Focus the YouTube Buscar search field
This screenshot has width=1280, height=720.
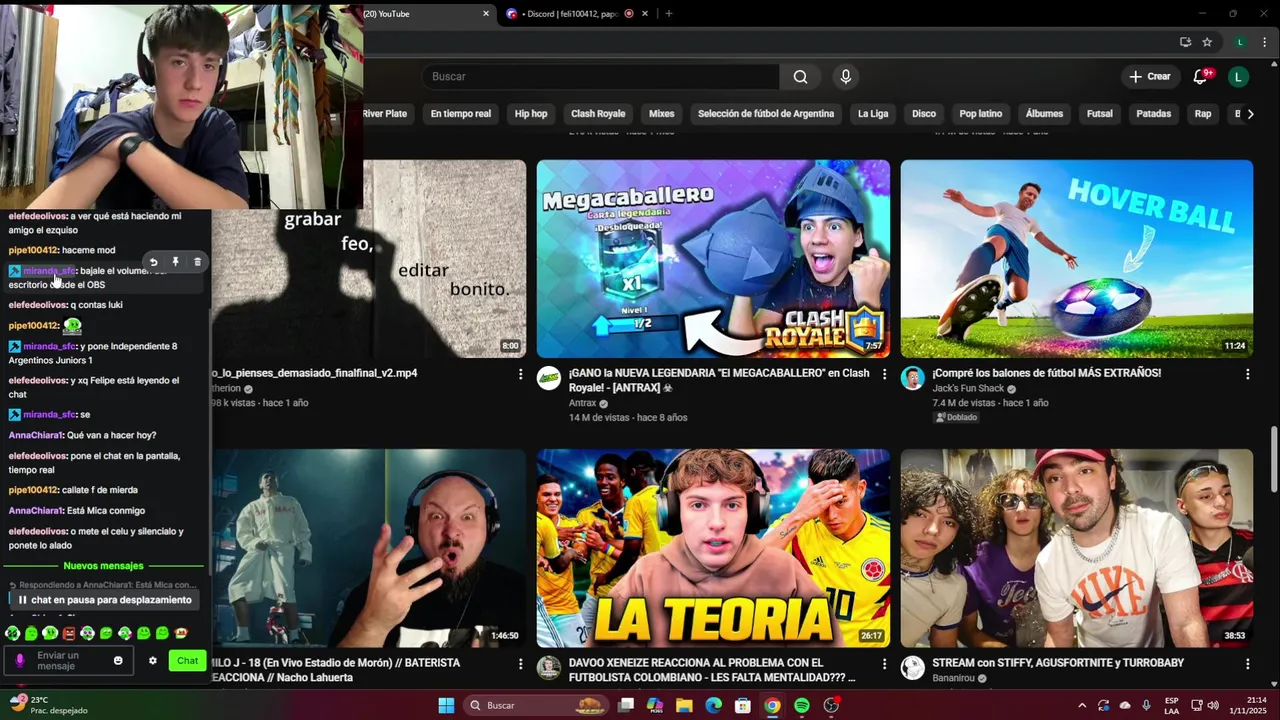pyautogui.click(x=601, y=77)
